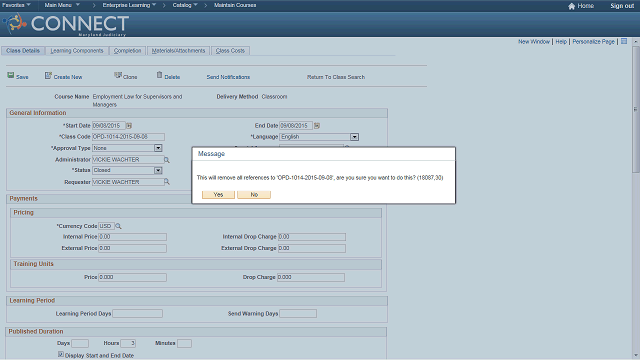Click the Sign out link
This screenshot has height=360, width=640.
(622, 6)
